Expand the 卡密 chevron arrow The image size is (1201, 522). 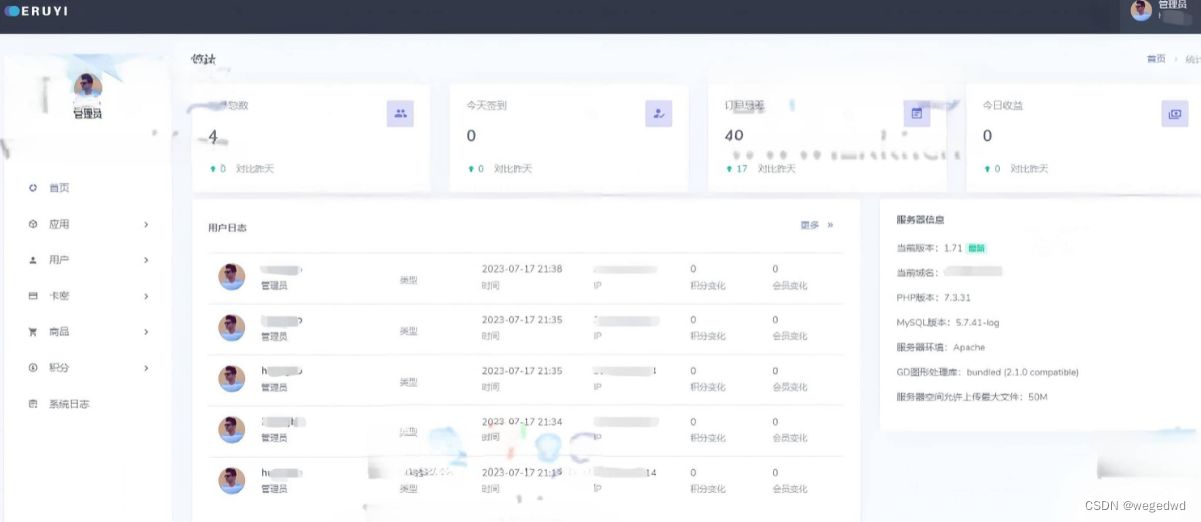click(x=146, y=296)
